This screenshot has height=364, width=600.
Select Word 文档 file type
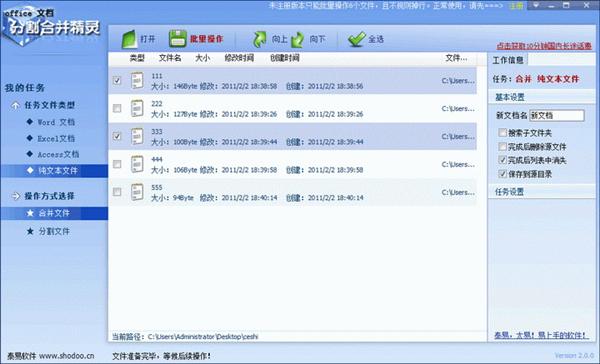56,122
